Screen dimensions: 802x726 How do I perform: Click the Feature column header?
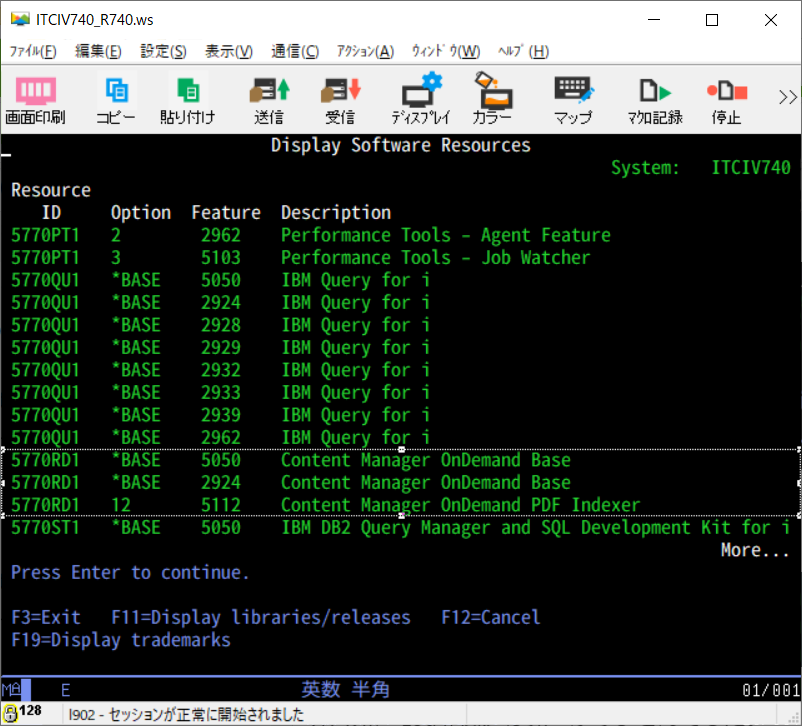226,212
